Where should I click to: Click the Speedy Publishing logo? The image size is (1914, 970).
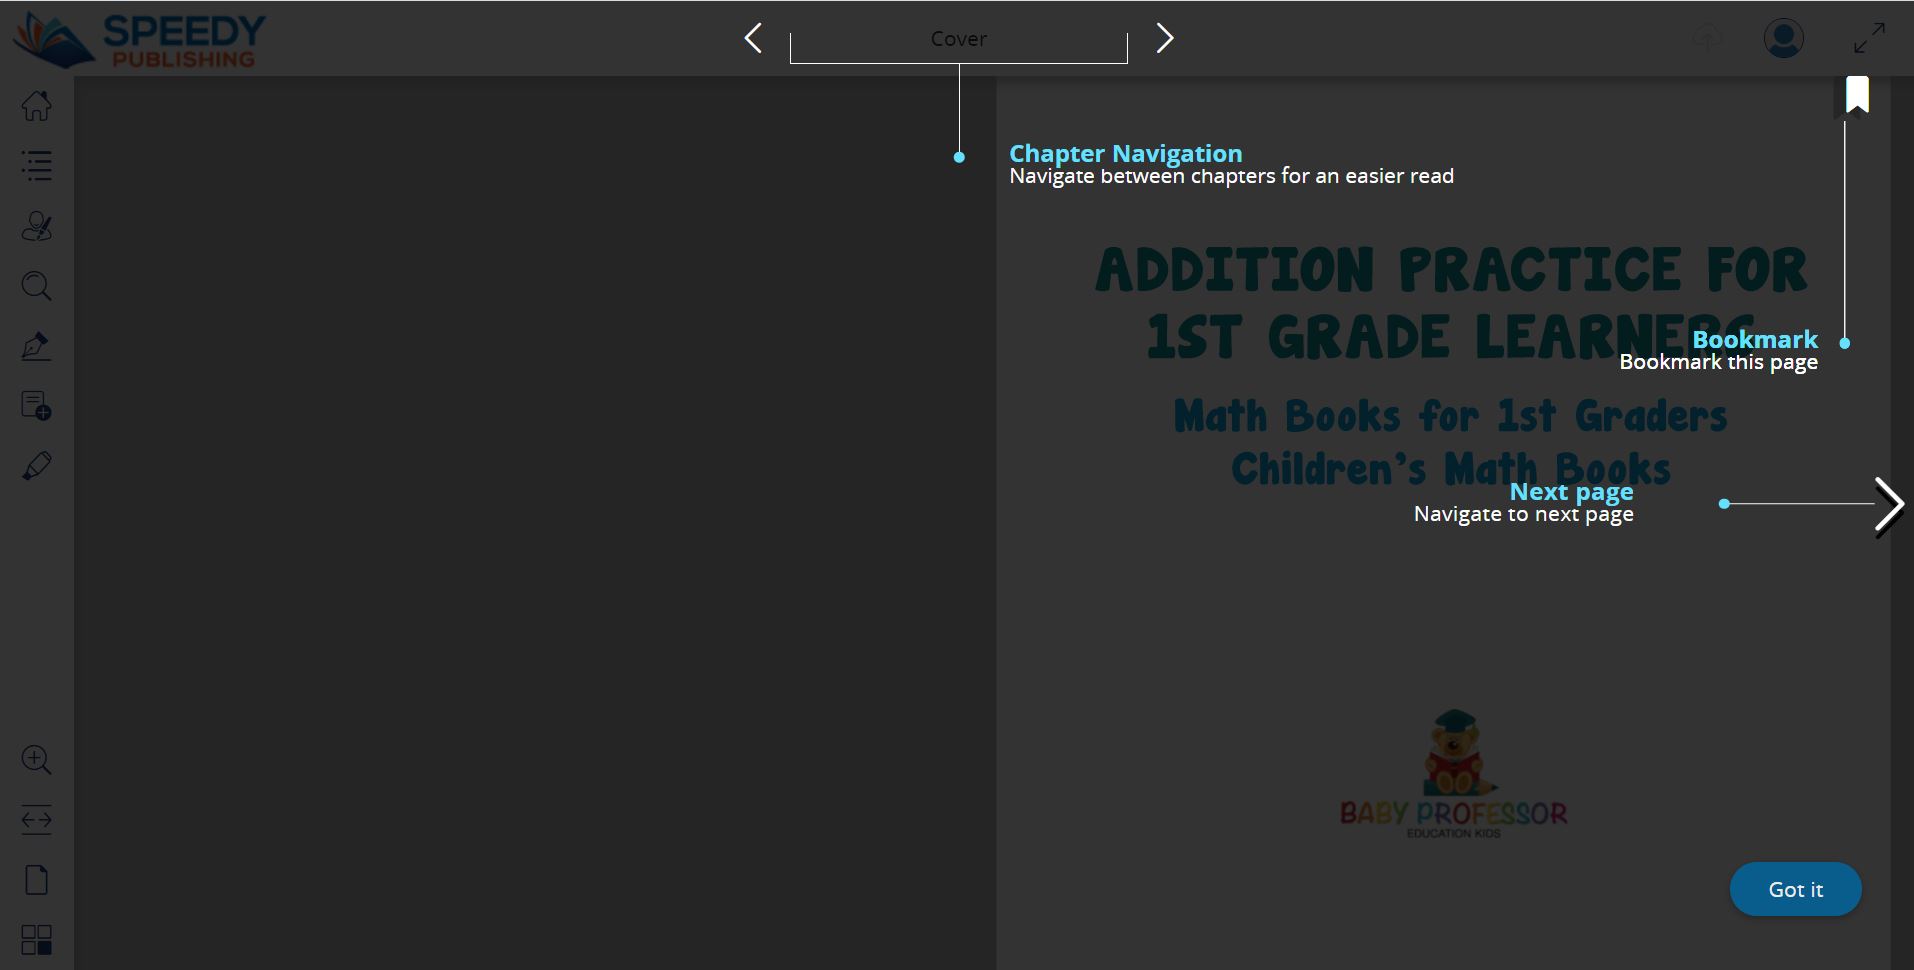point(139,40)
